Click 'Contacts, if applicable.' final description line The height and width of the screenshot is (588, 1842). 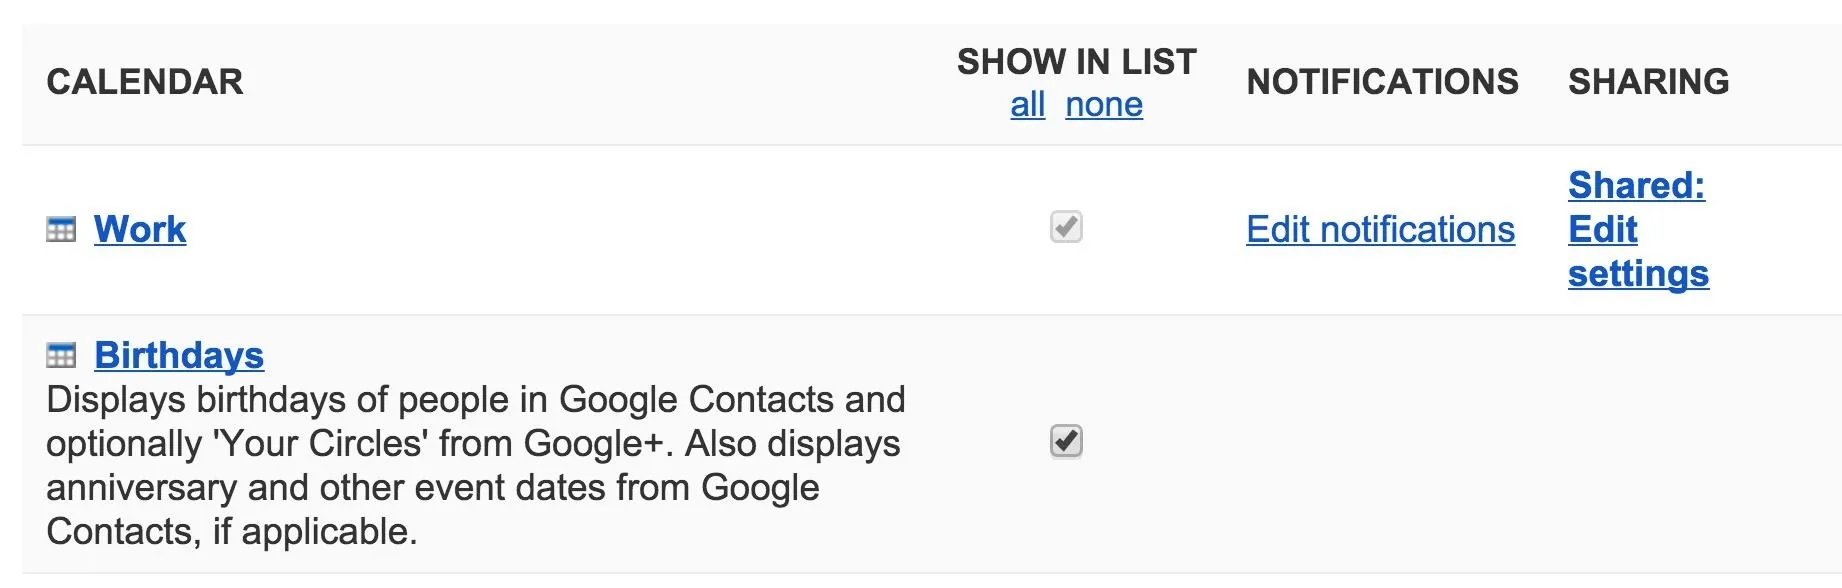coord(232,531)
